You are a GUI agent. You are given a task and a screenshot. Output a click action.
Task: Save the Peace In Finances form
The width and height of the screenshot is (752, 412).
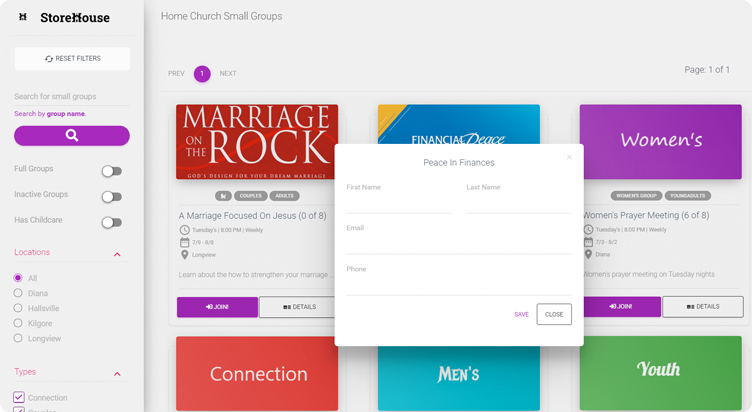pyautogui.click(x=521, y=314)
